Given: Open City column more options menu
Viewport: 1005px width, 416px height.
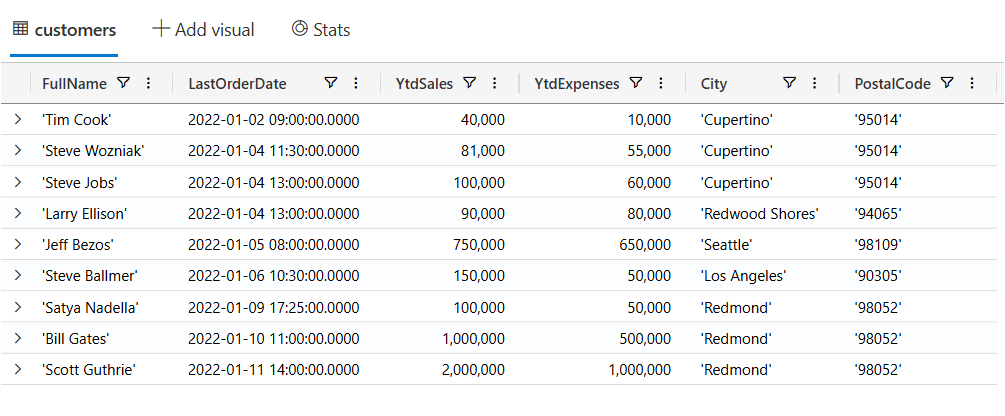Looking at the screenshot, I should 814,84.
